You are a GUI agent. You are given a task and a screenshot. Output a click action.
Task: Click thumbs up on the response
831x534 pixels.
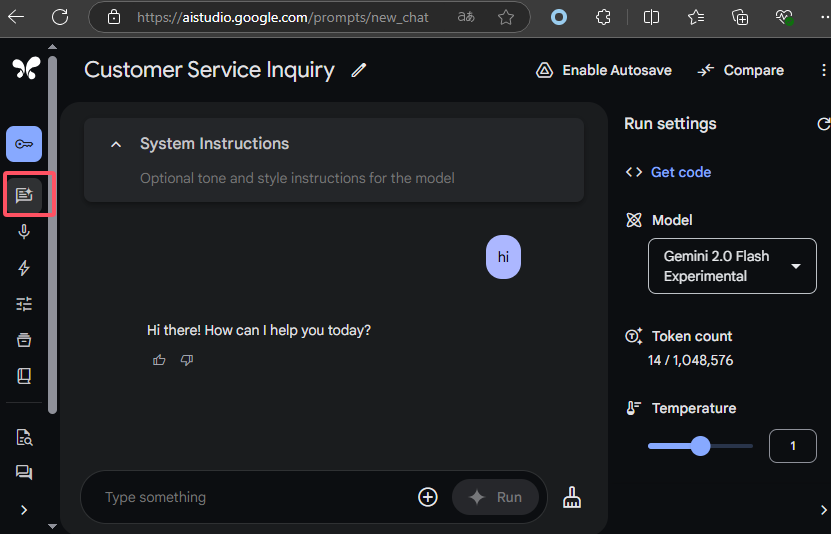pos(159,360)
